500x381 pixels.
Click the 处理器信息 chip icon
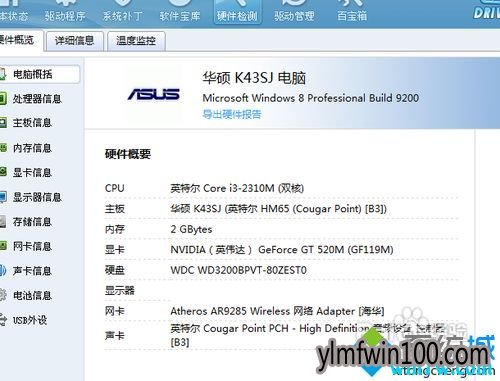pos(3,99)
